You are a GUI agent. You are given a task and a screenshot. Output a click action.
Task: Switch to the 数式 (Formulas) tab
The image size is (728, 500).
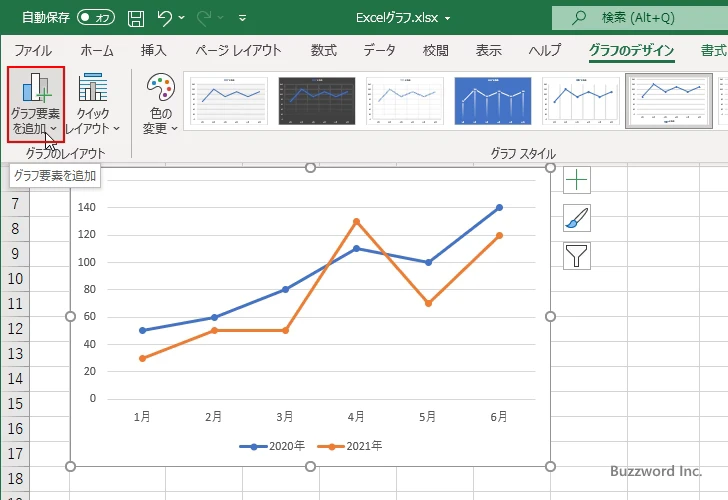coord(324,50)
